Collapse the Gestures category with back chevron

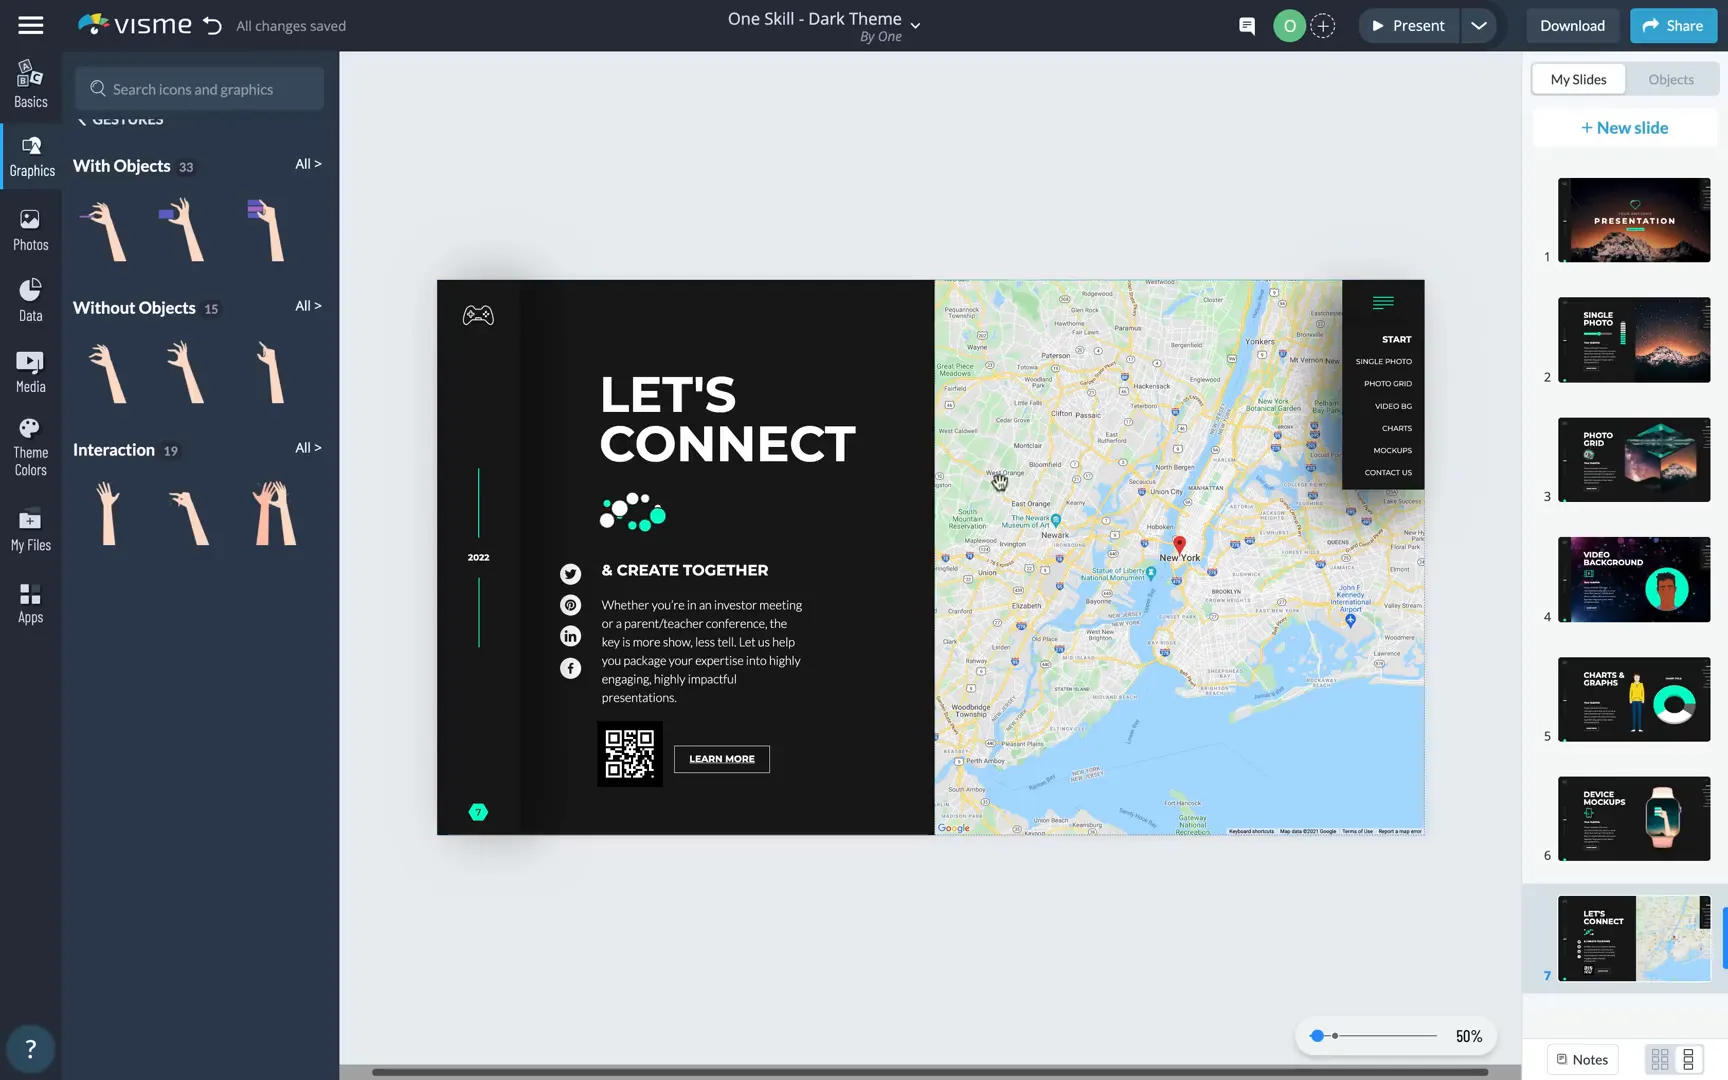(x=82, y=119)
